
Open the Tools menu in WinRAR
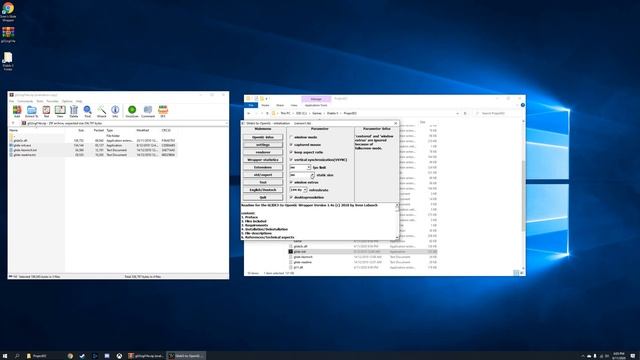tap(40, 101)
